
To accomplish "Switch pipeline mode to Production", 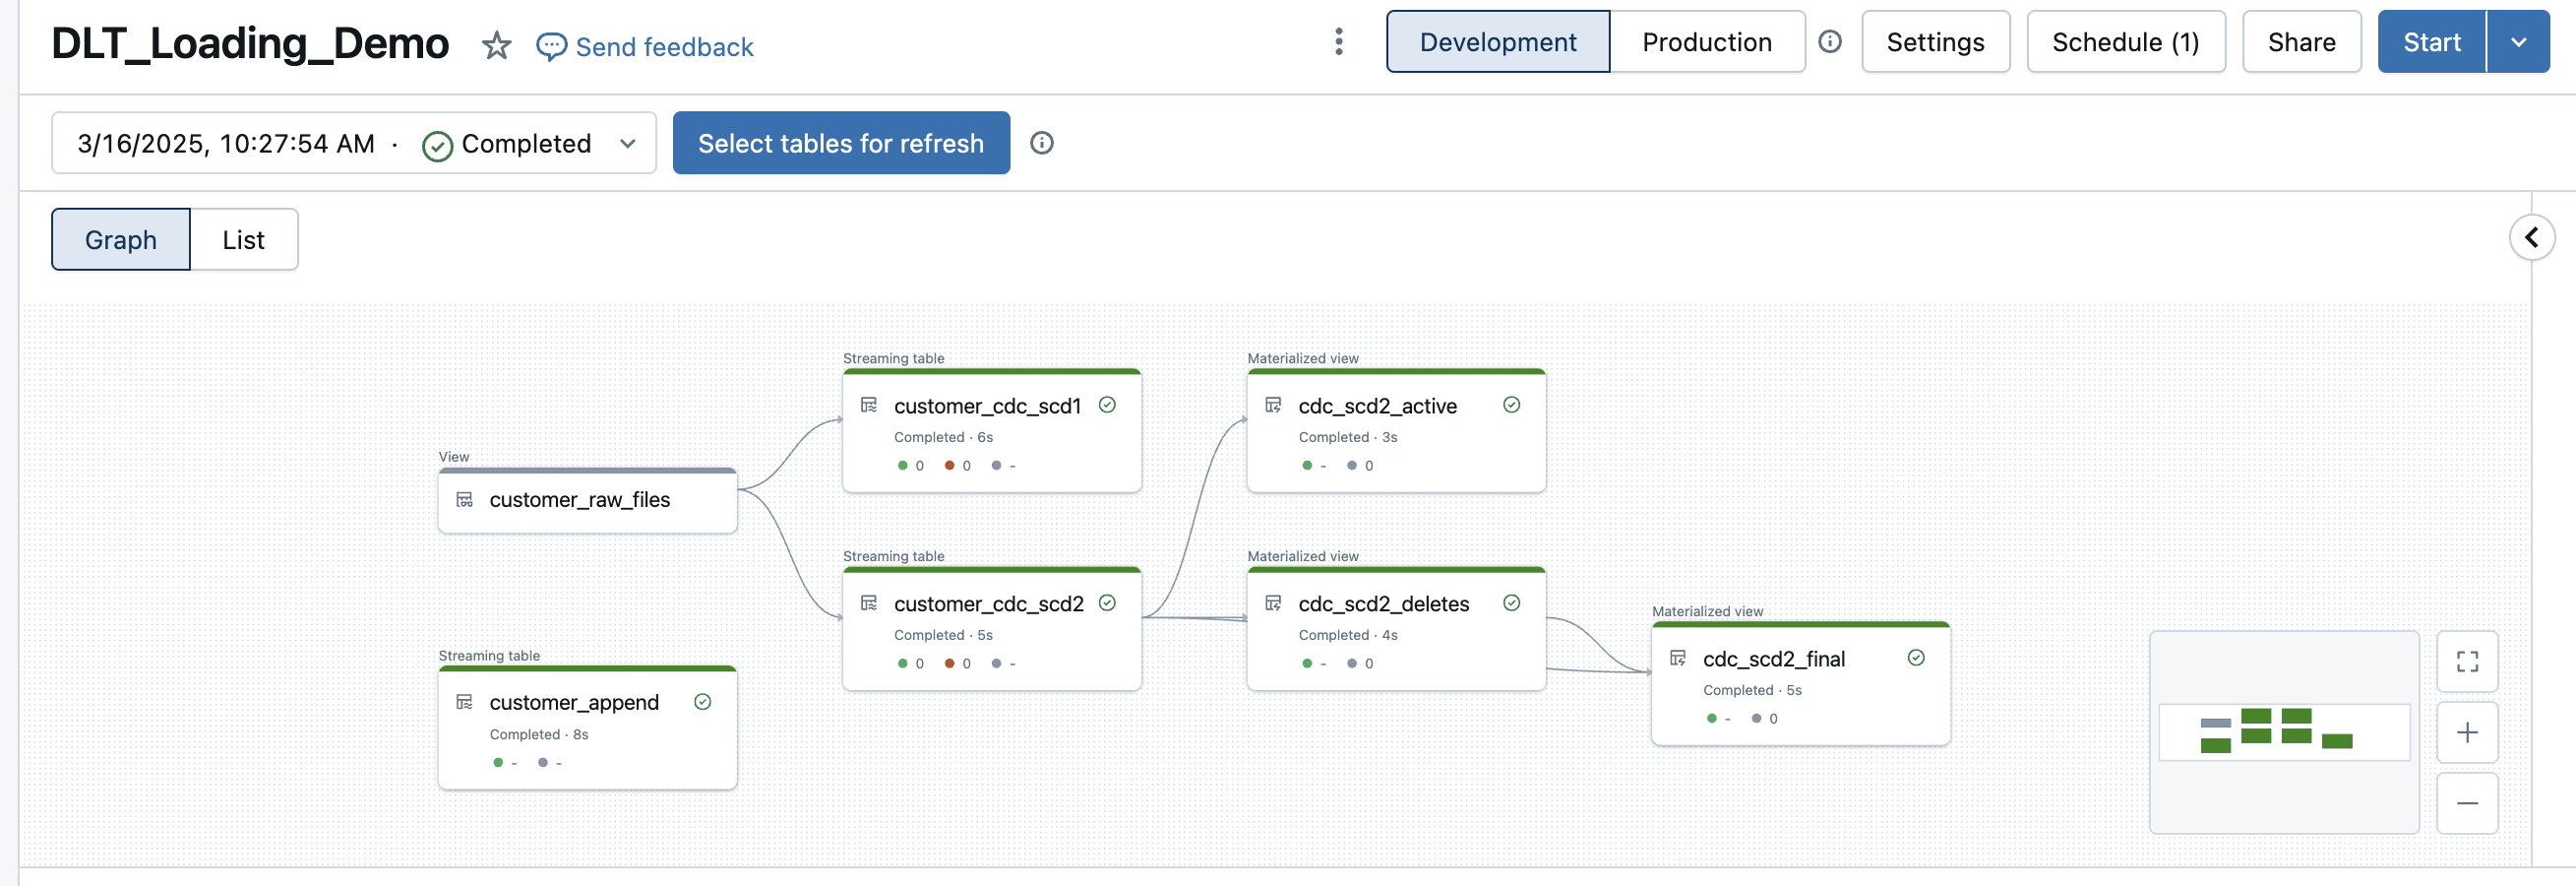I will pyautogui.click(x=1706, y=42).
